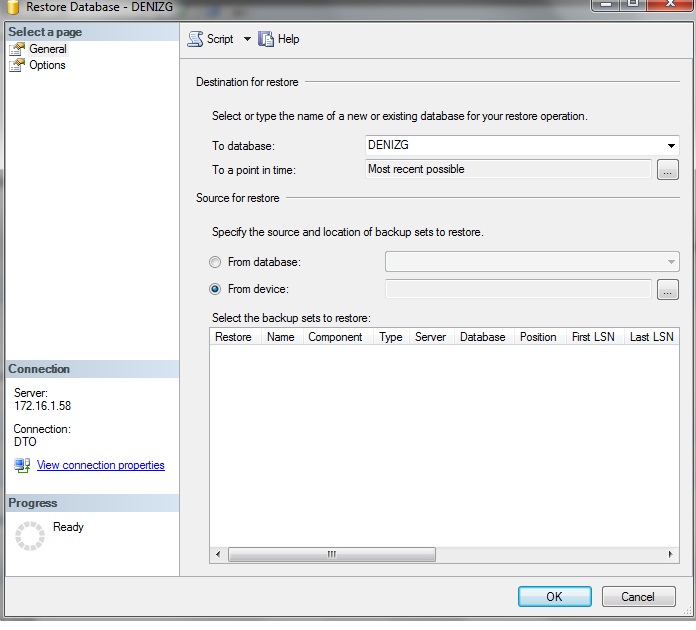Click the database icon in title bar
This screenshot has width=696, height=630.
[x=14, y=5]
